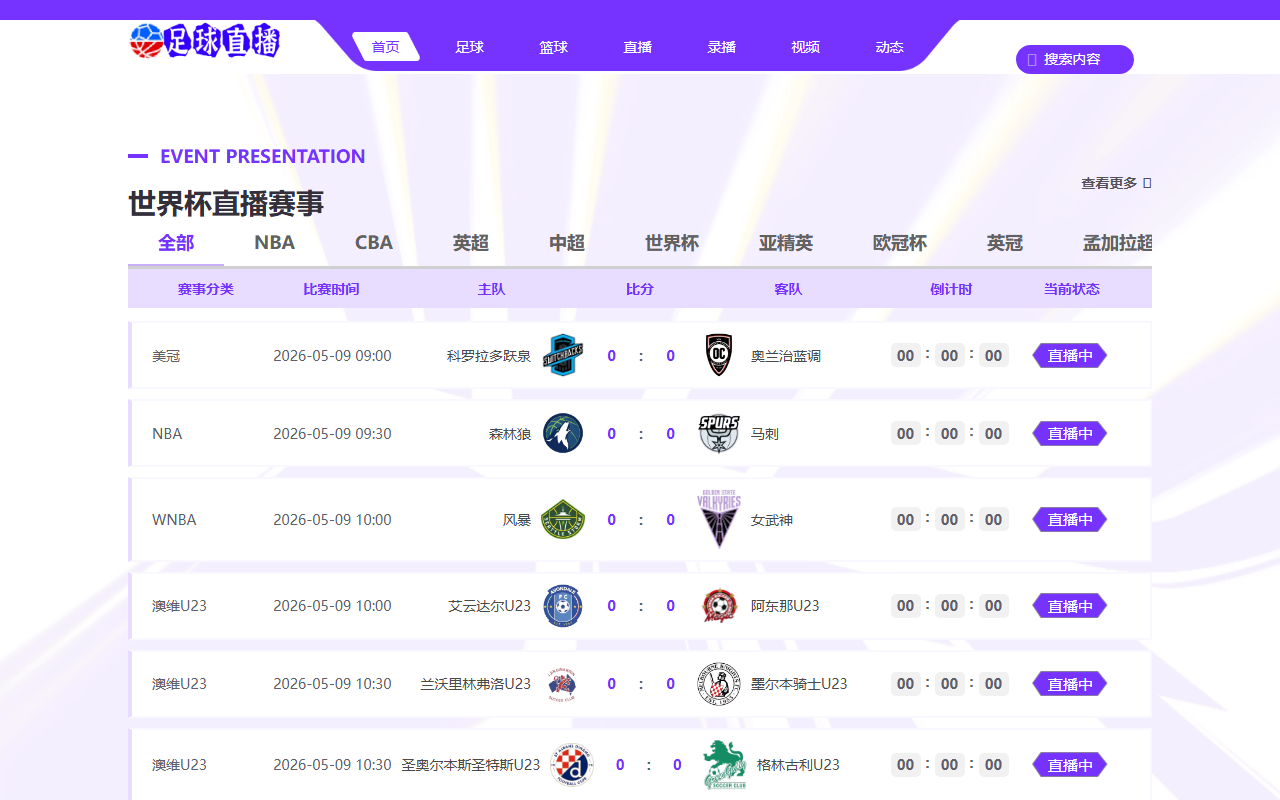Go to 首页 in navigation bar
This screenshot has height=800, width=1280.
(386, 47)
